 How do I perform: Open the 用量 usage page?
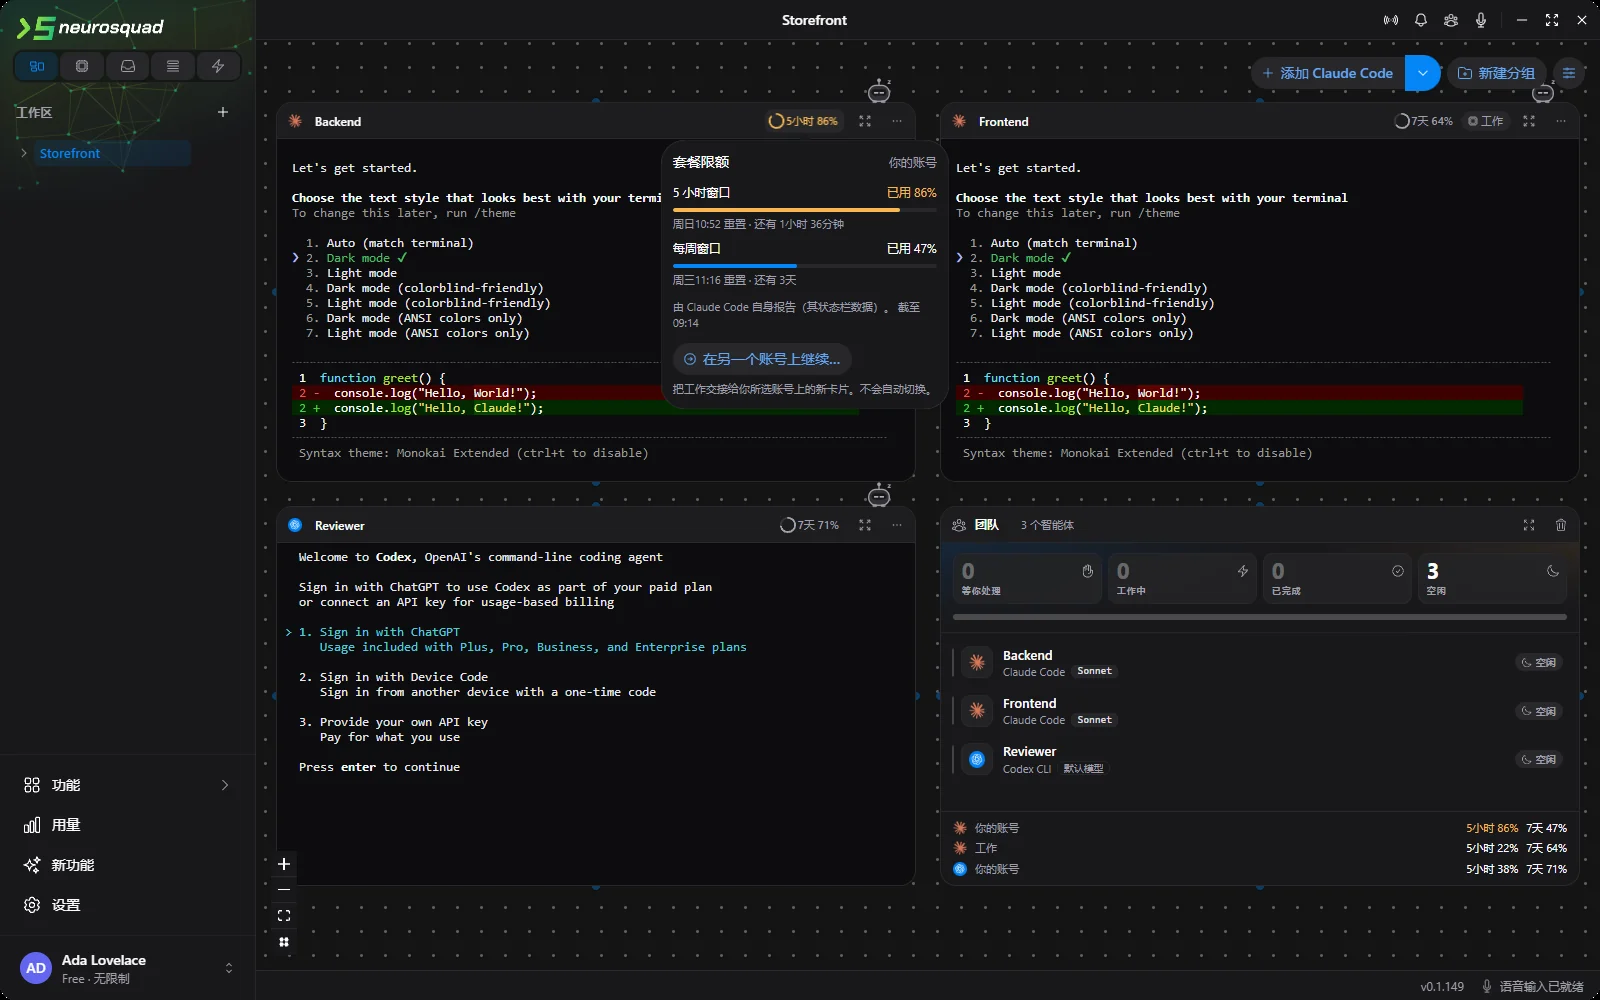coord(127,825)
